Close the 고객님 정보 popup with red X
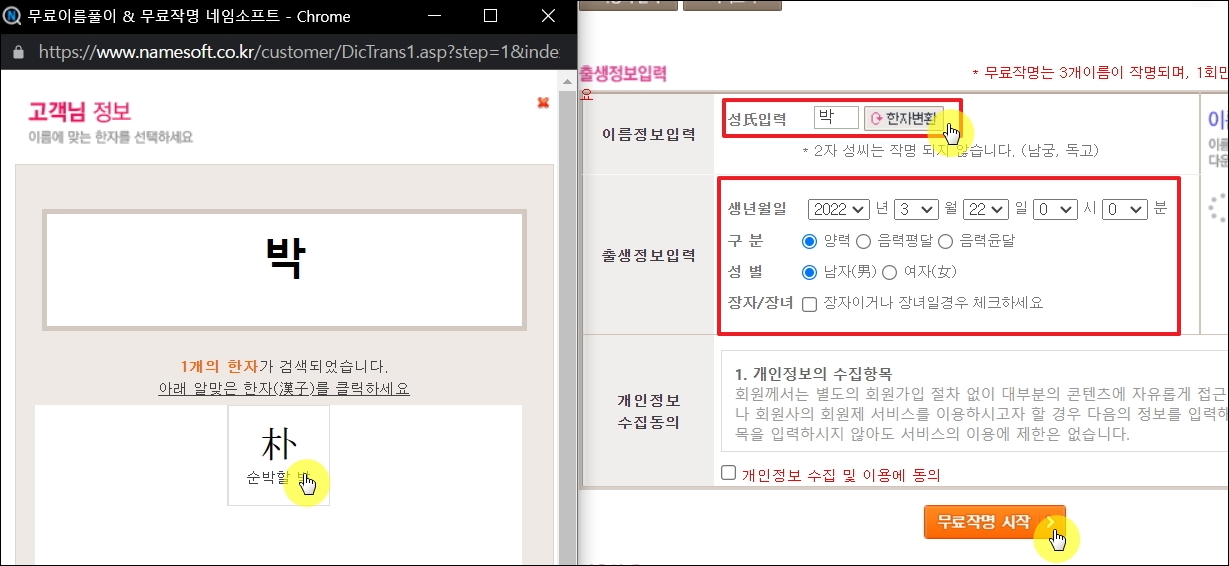The height and width of the screenshot is (566, 1229). click(543, 102)
